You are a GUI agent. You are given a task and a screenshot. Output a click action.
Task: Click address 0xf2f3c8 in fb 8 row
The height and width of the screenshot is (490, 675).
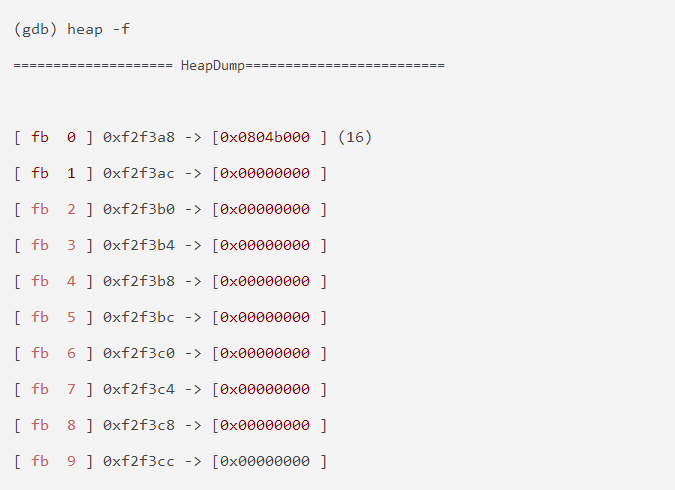[138, 425]
